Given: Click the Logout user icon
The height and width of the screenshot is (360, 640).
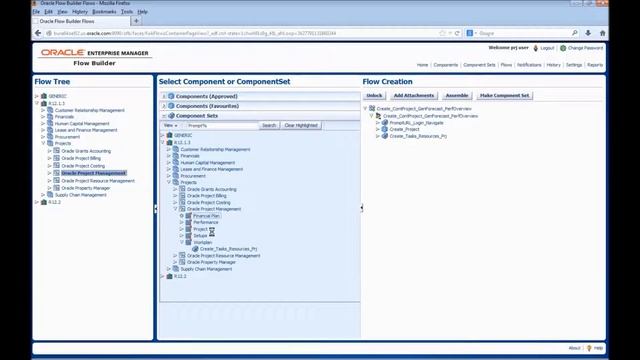Looking at the screenshot, I should [536, 48].
